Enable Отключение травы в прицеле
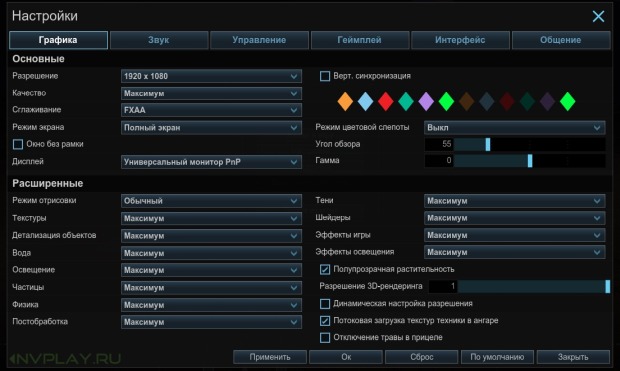 pos(325,337)
